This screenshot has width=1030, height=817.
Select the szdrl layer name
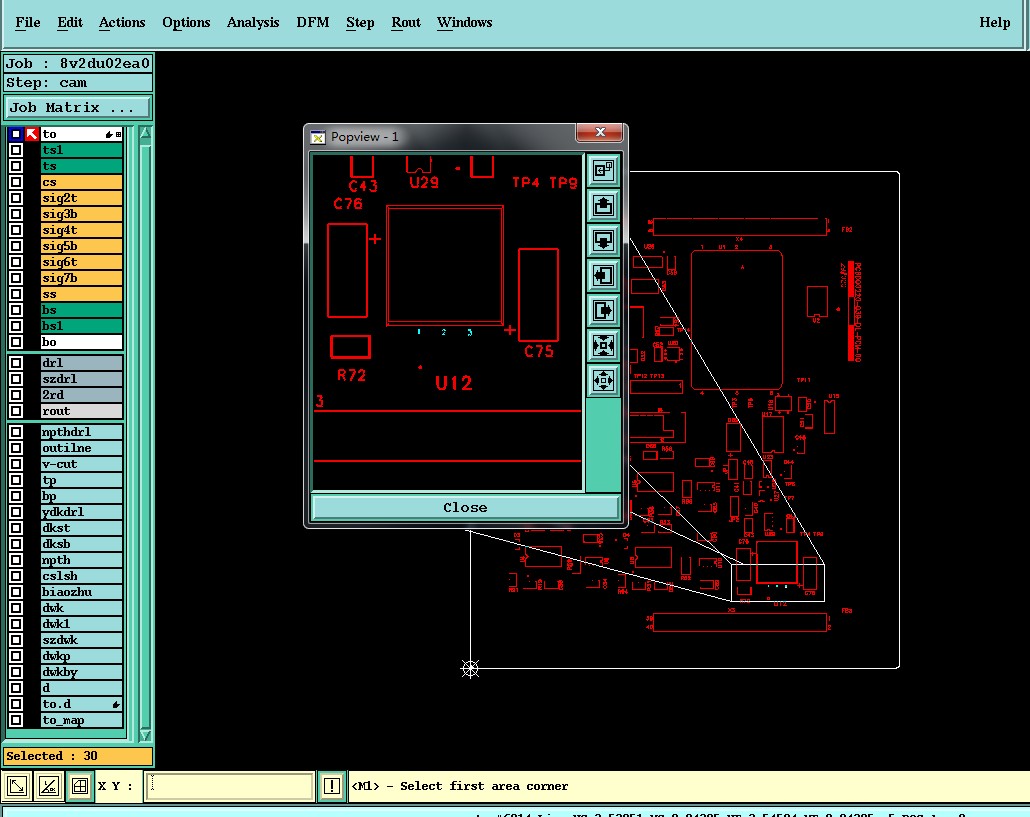pos(81,379)
